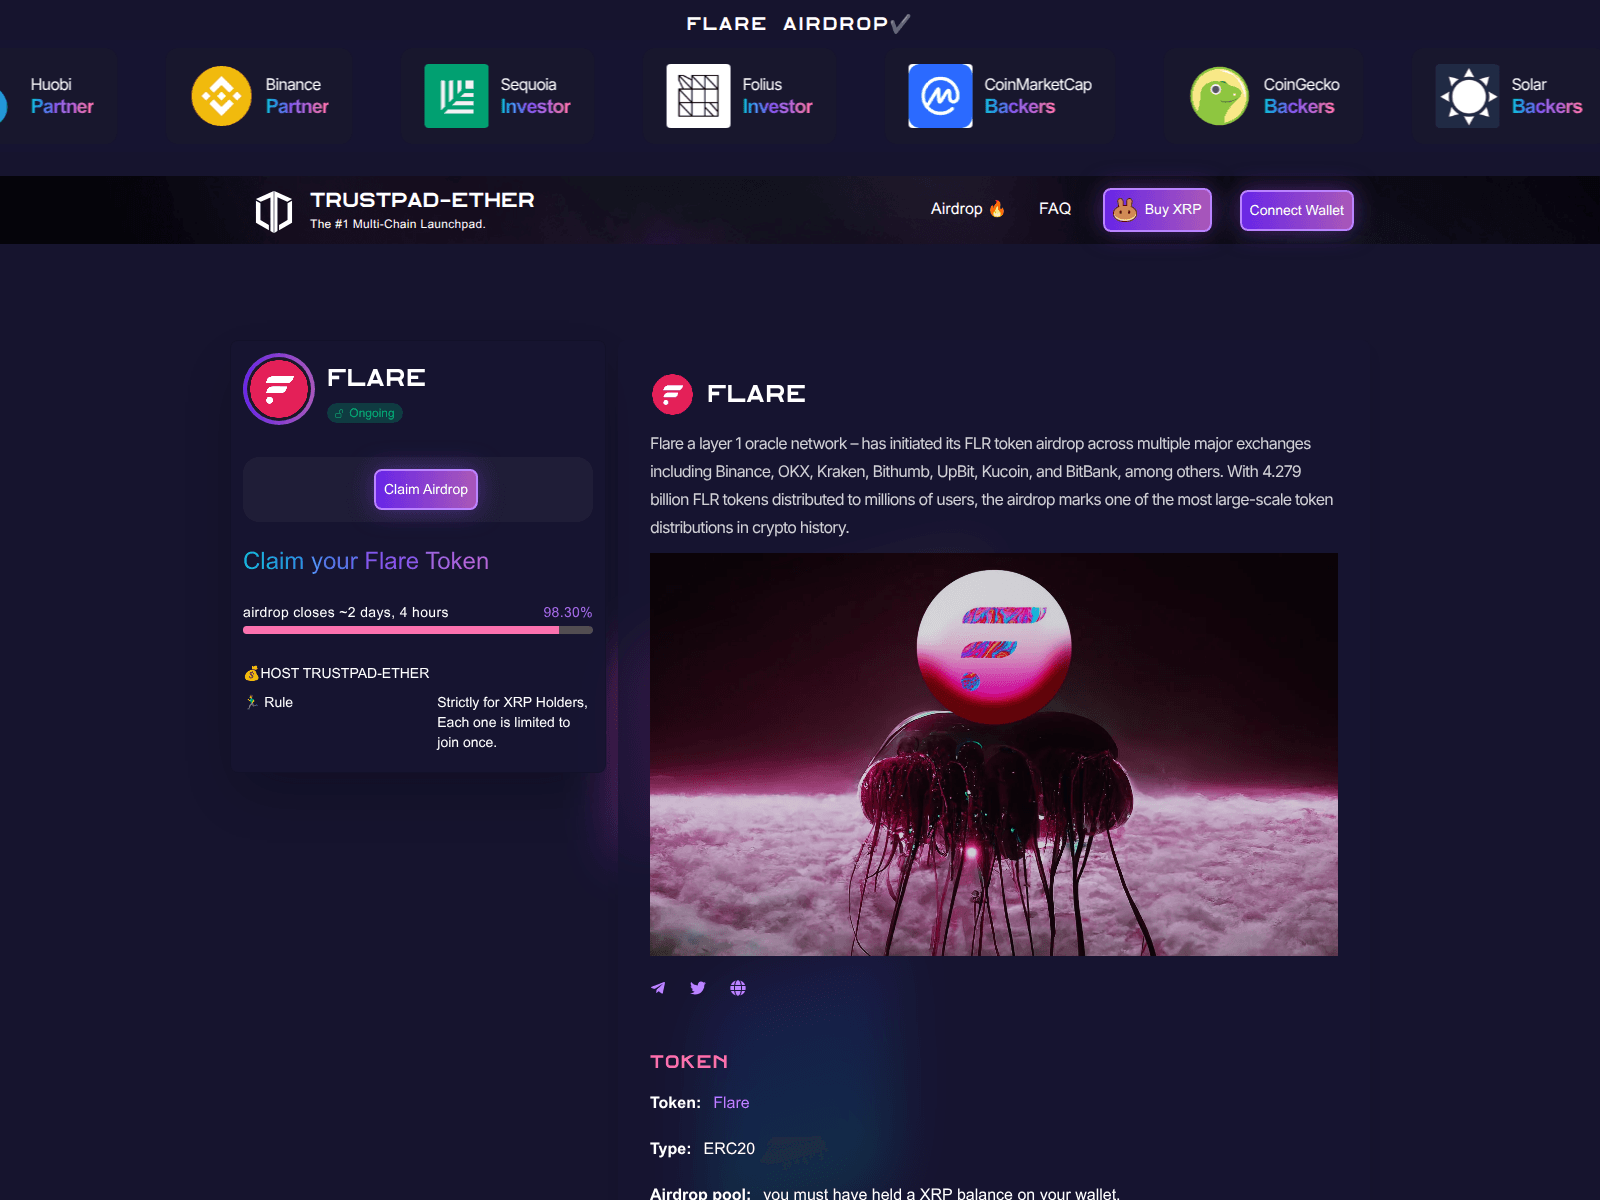
Task: Click the runner icon next to Rule
Action: (x=251, y=702)
